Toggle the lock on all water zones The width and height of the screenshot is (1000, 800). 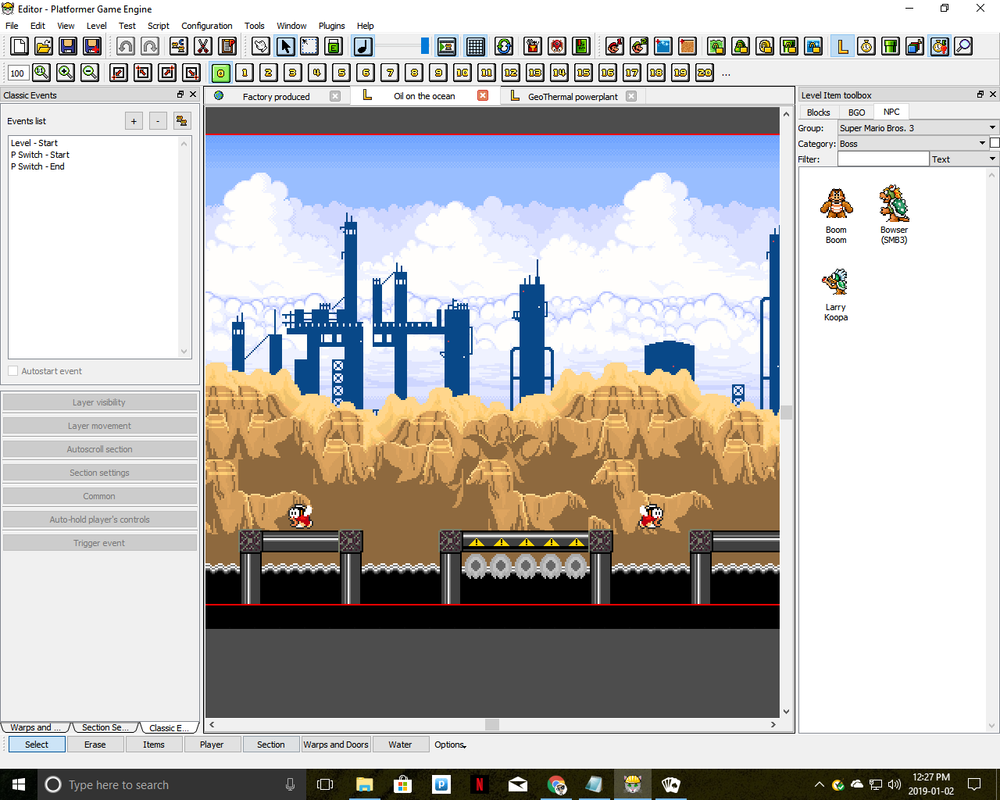click(x=814, y=46)
